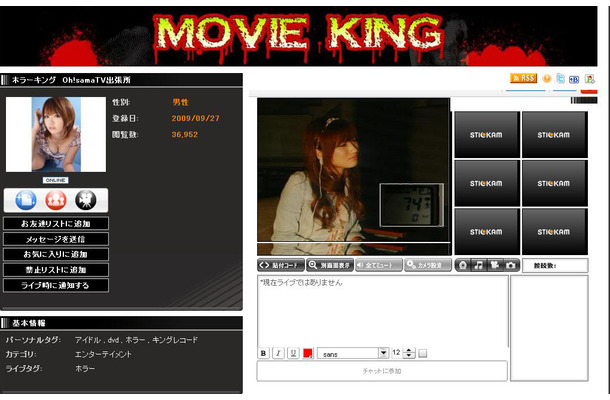Click the black film camera icon
610x400 pixels.
click(86, 200)
